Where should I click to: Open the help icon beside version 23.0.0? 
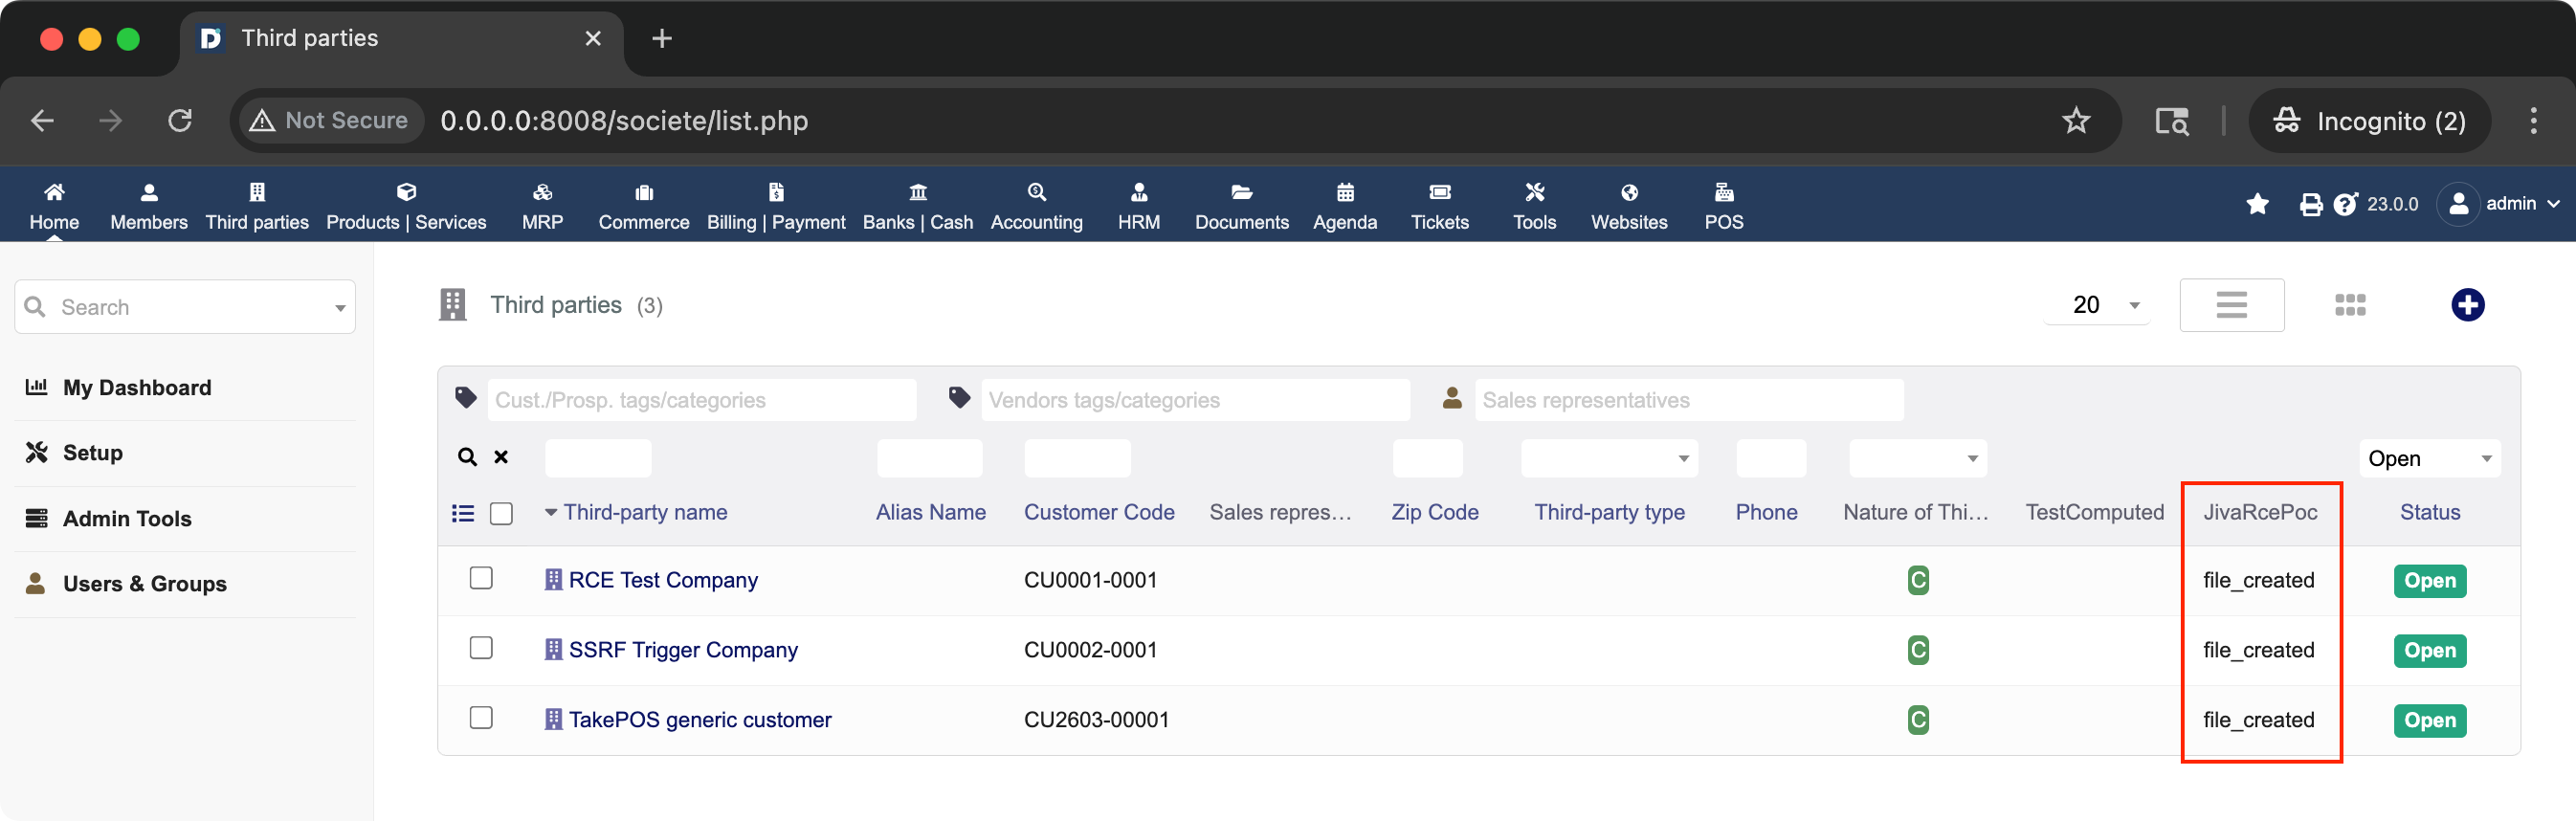(2346, 204)
